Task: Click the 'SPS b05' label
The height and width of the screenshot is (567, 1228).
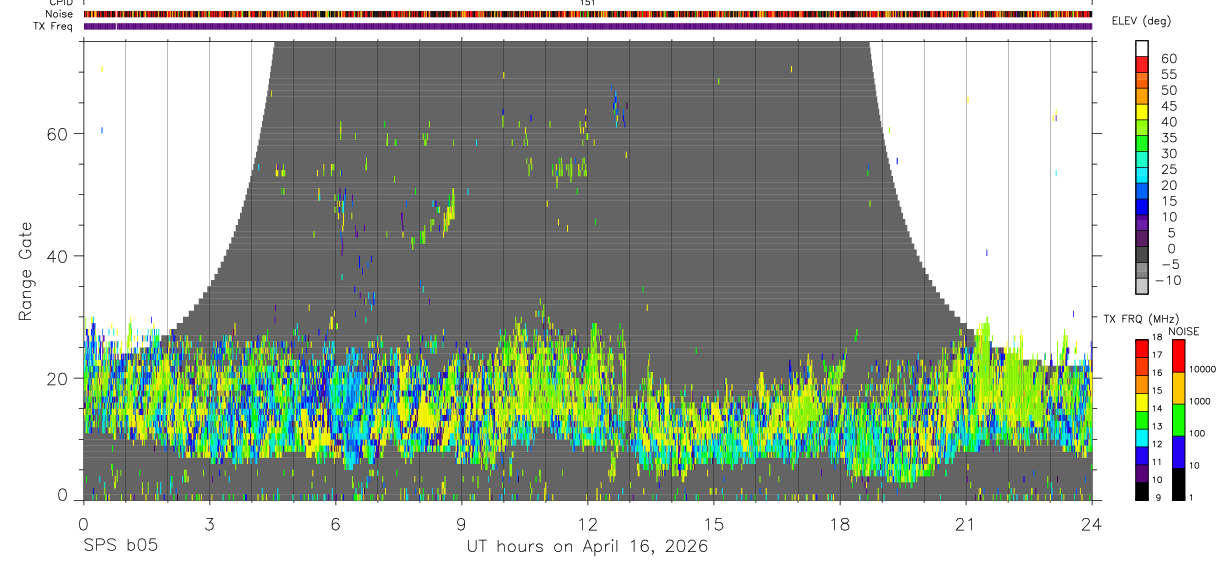Action: coord(120,546)
